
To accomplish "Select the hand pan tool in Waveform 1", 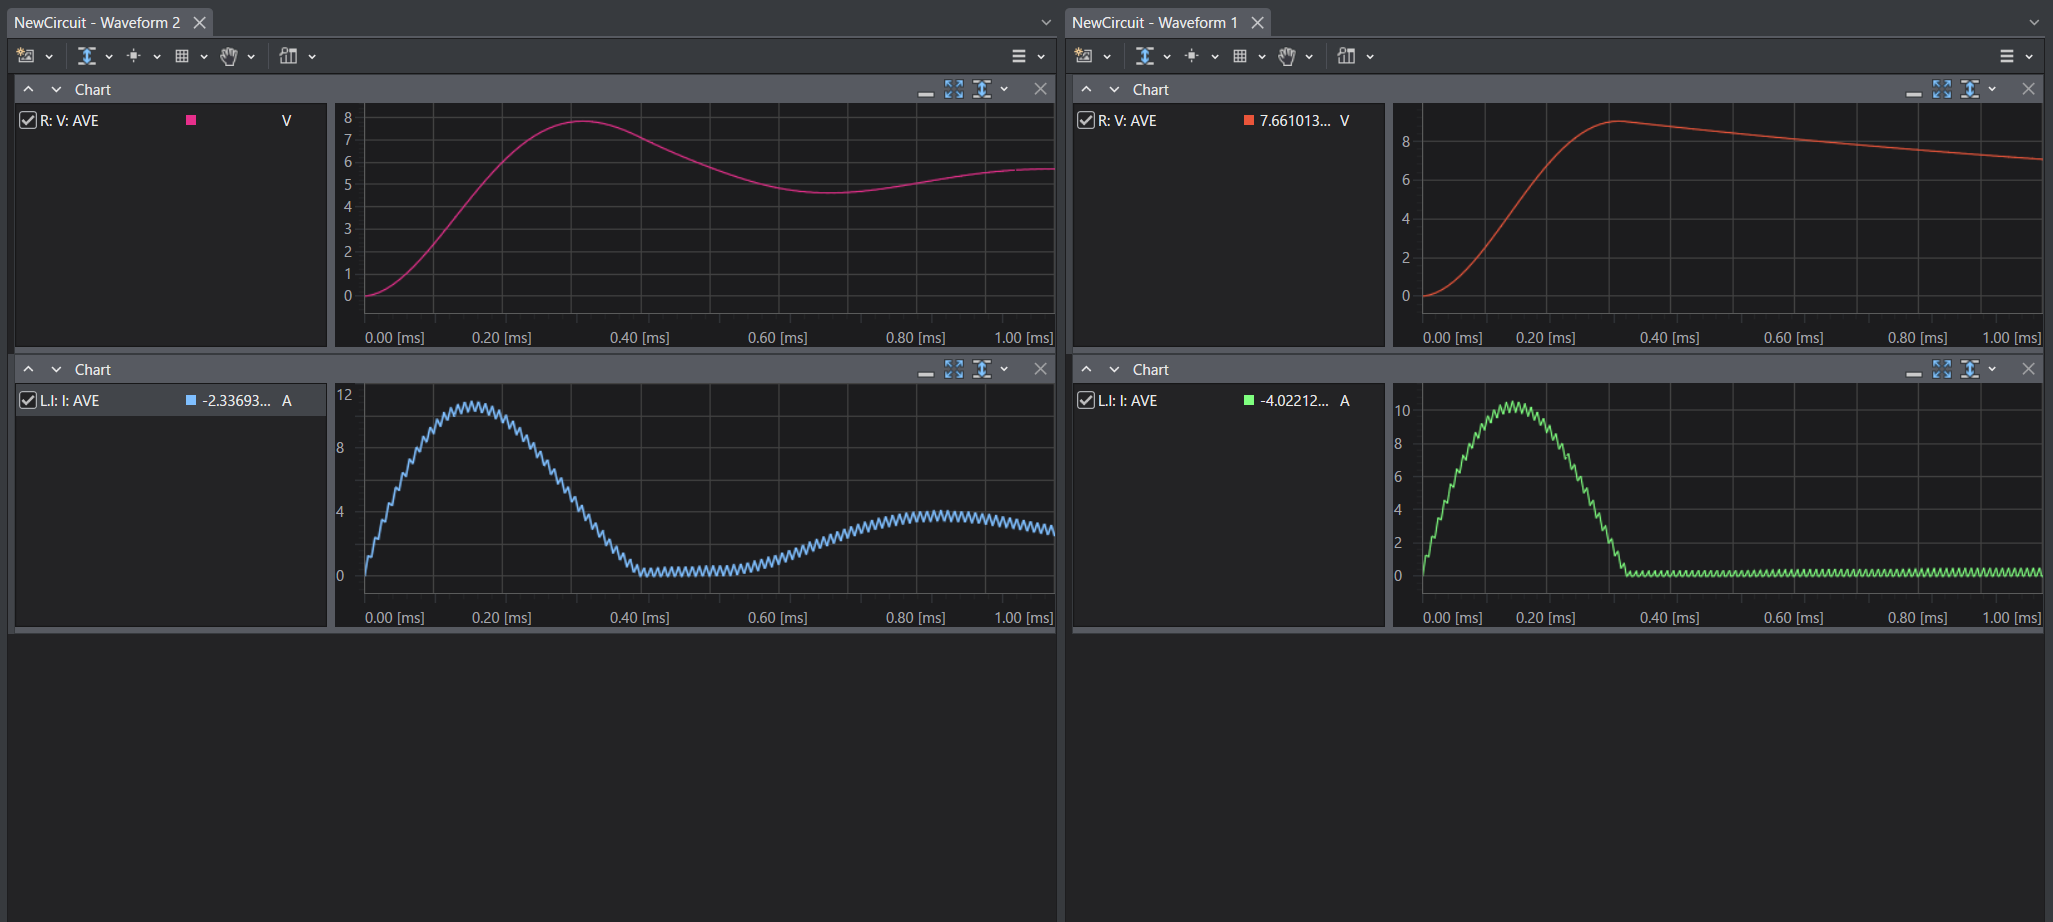I will click(x=1287, y=56).
